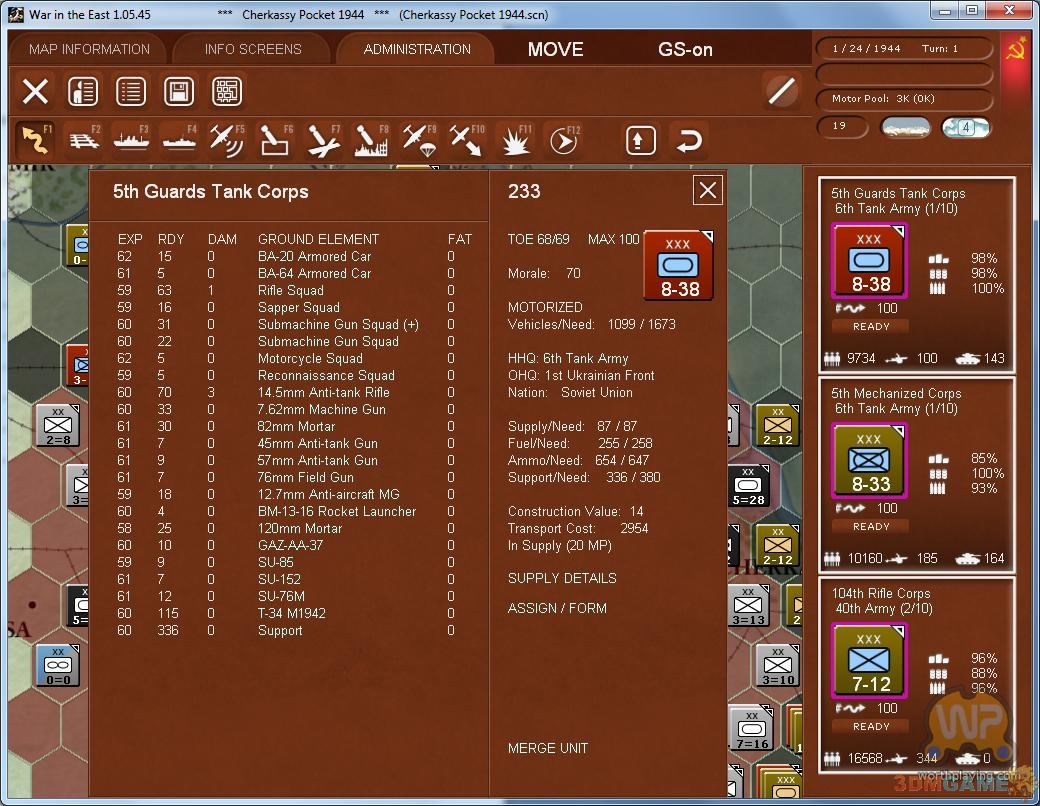Click the T-34 M1942 ground element row
The image size is (1040, 806).
(x=292, y=613)
